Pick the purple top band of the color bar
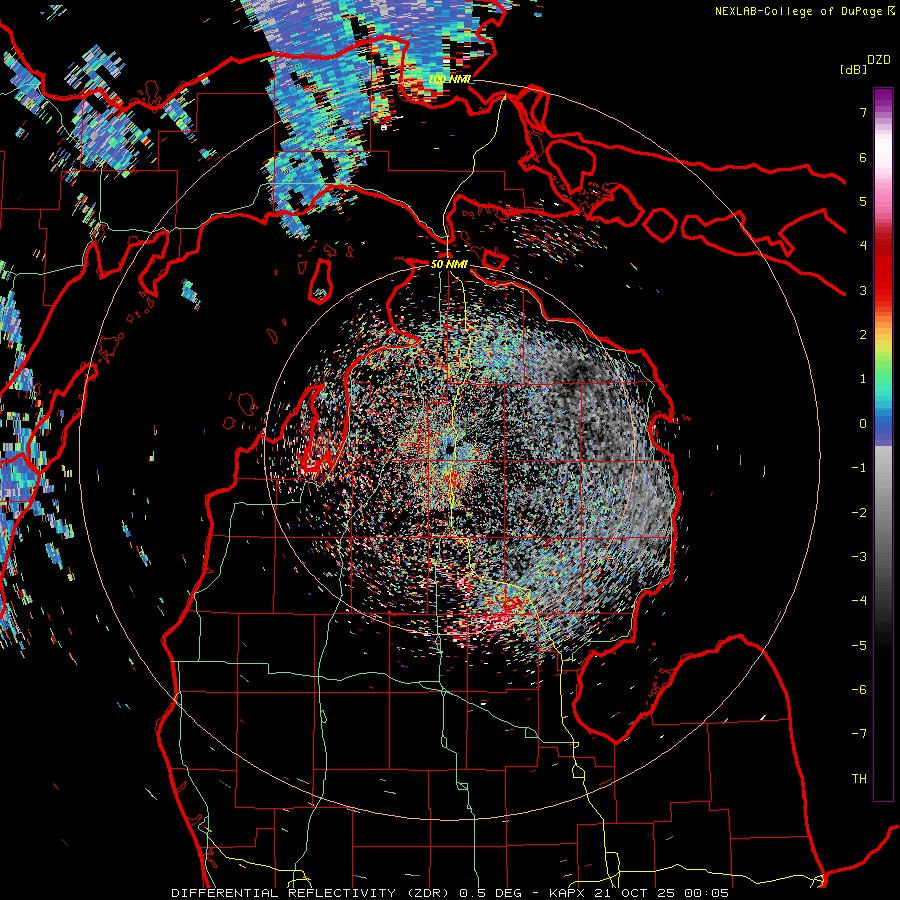 883,98
